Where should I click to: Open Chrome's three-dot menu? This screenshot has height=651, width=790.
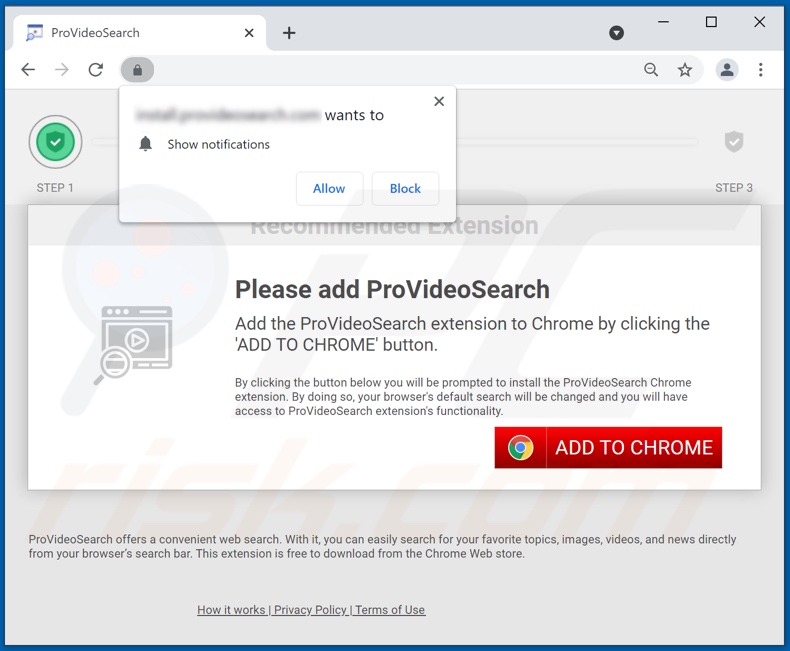tap(761, 70)
